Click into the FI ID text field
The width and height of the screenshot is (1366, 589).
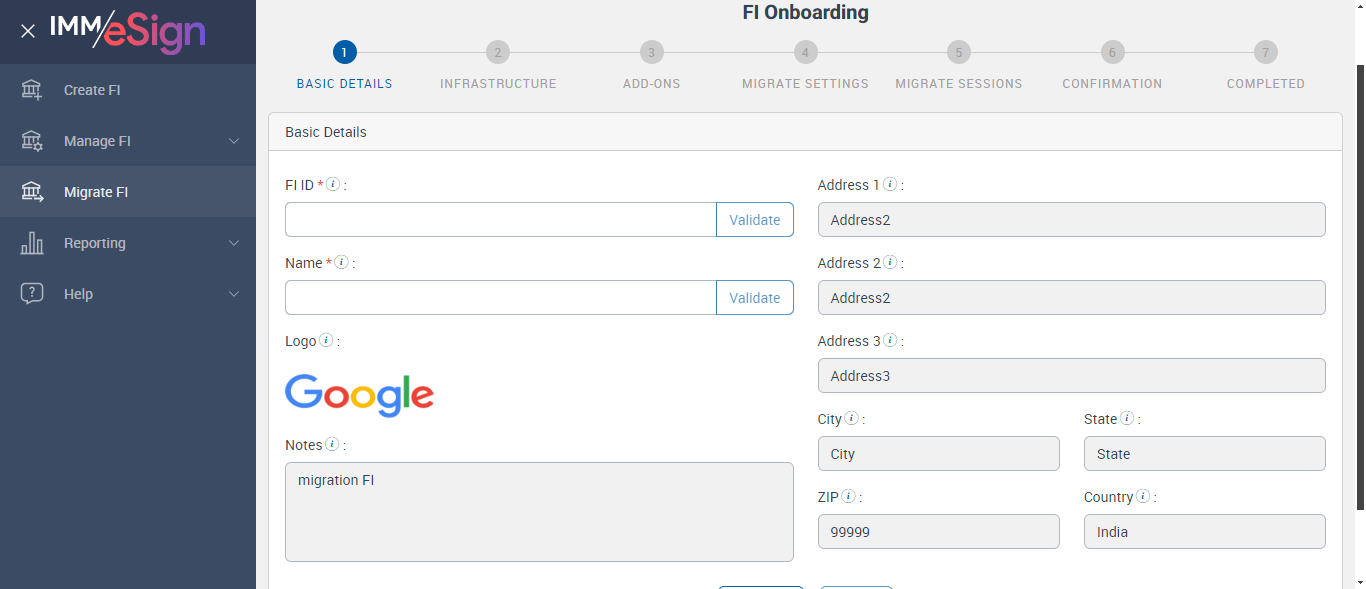[x=500, y=220]
